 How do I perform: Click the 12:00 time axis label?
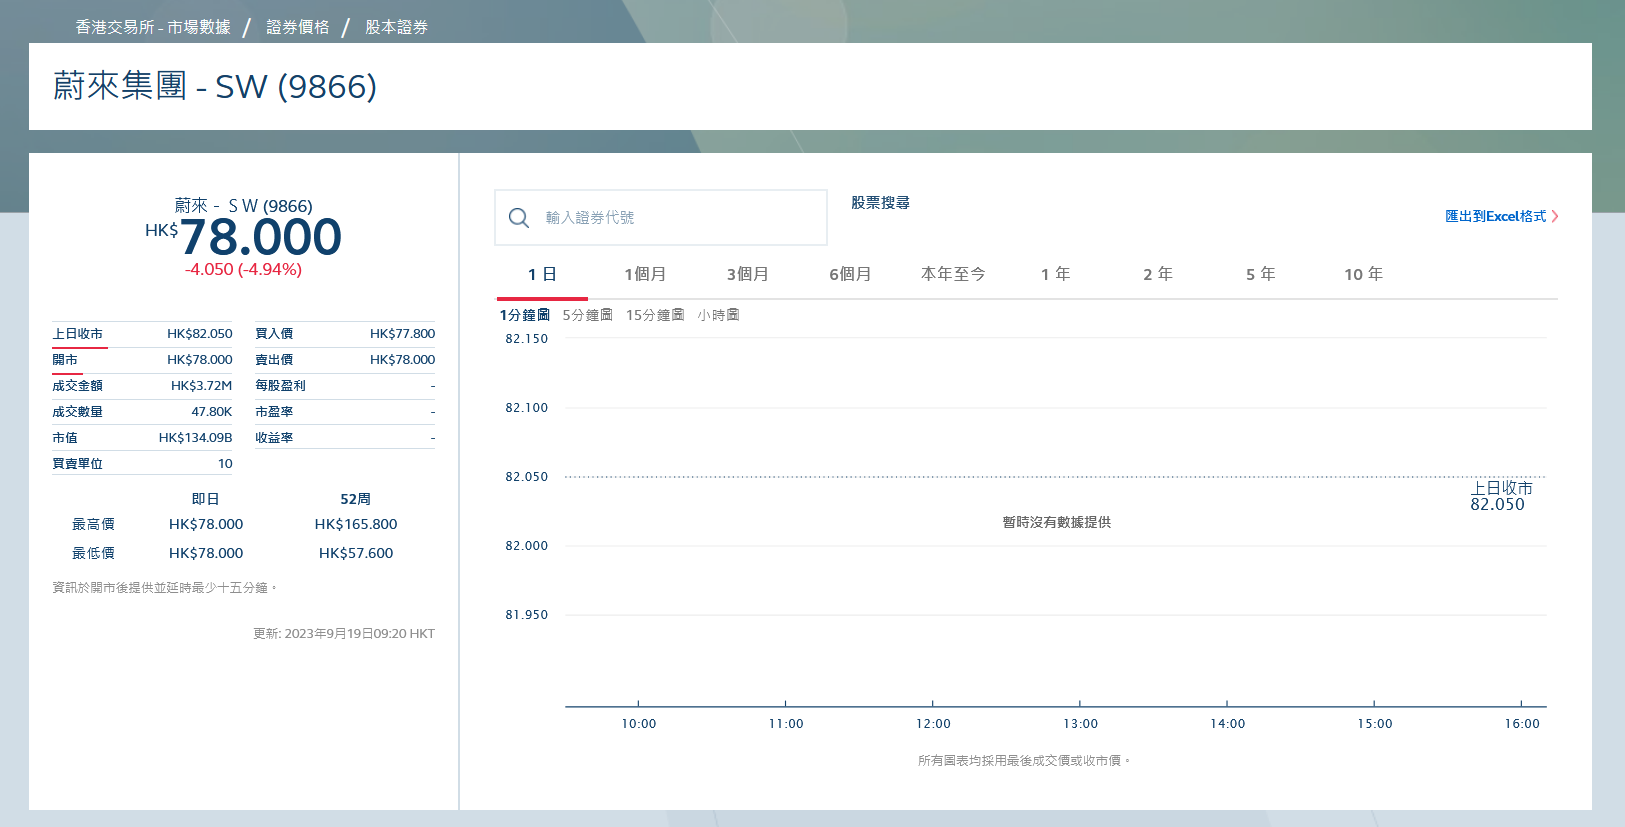(933, 724)
